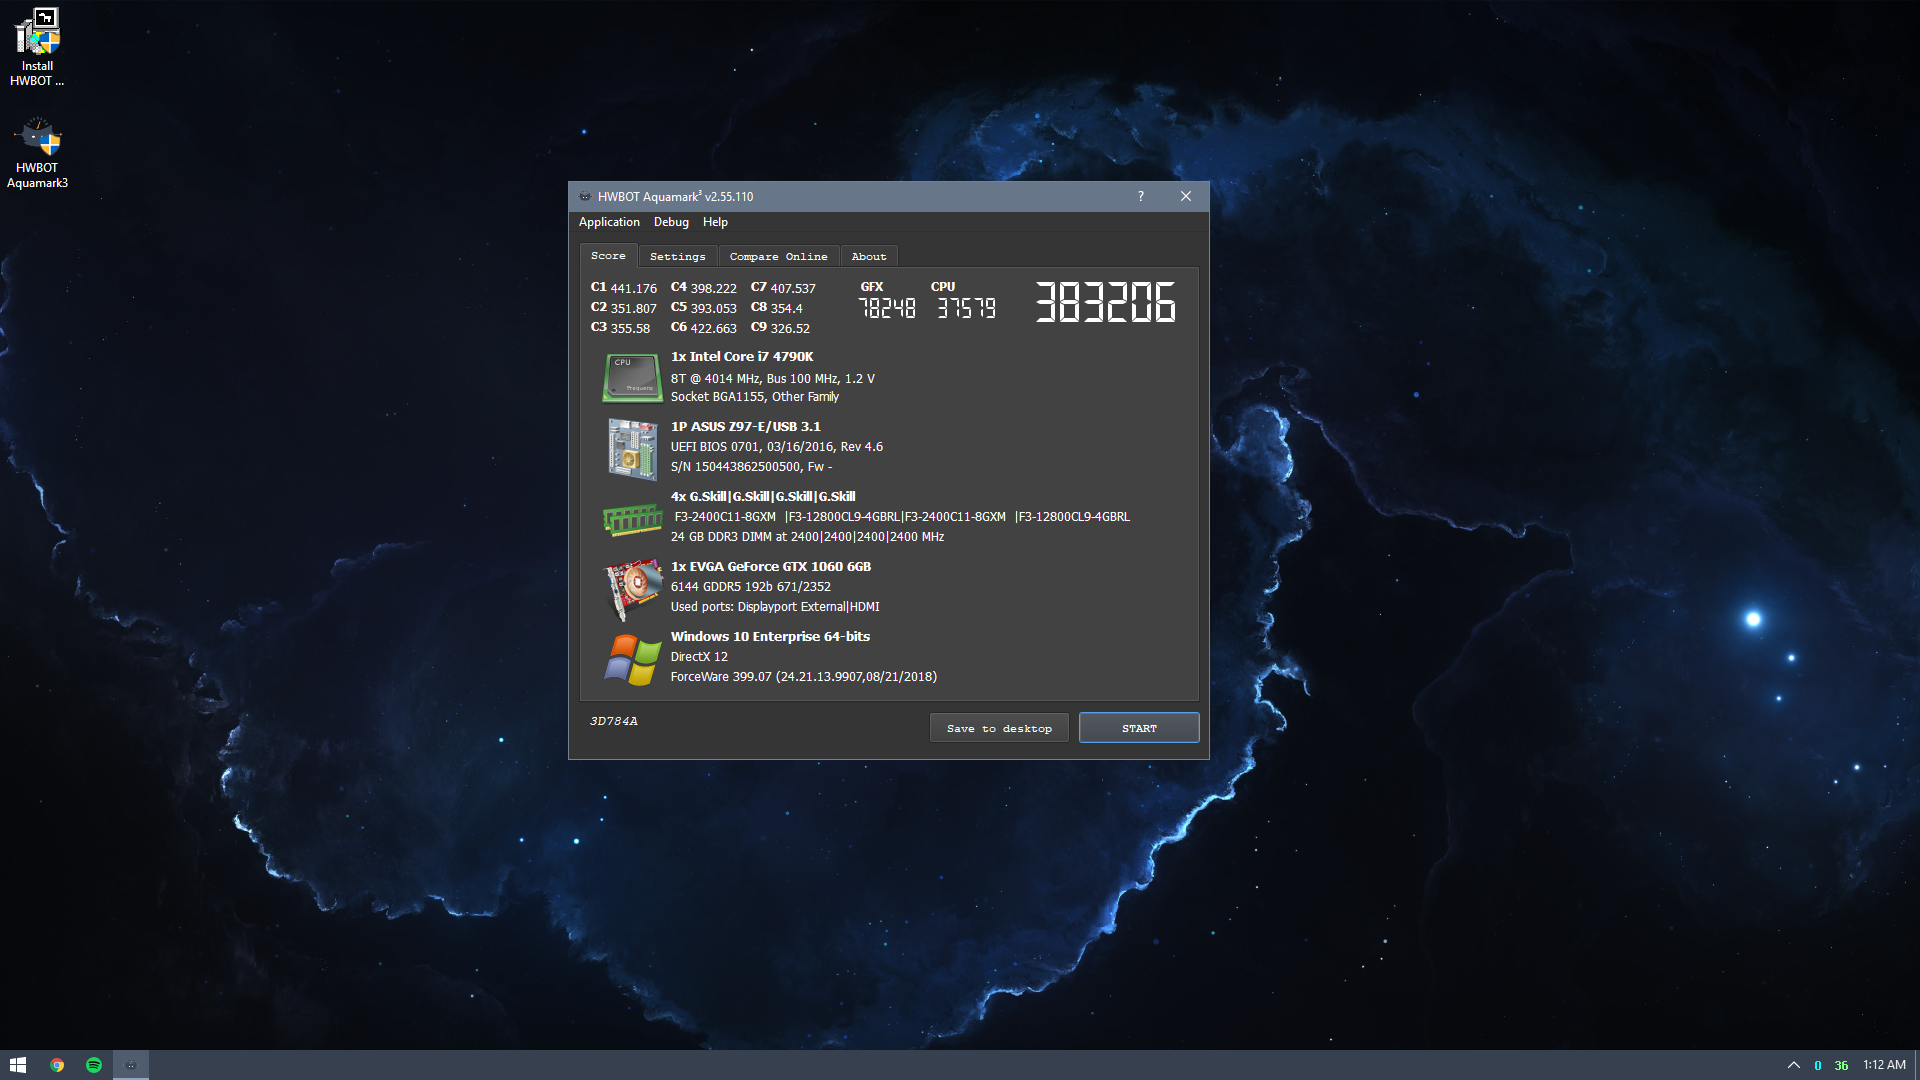Click the UEFI BIOS 0701 line
This screenshot has width=1920, height=1080.
[776, 447]
